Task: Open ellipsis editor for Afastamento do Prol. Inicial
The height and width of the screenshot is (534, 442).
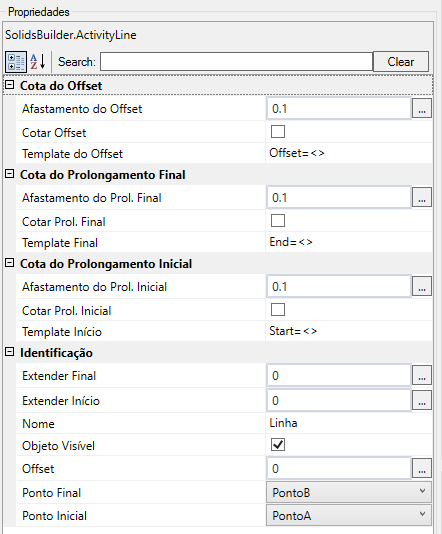Action: tap(422, 286)
